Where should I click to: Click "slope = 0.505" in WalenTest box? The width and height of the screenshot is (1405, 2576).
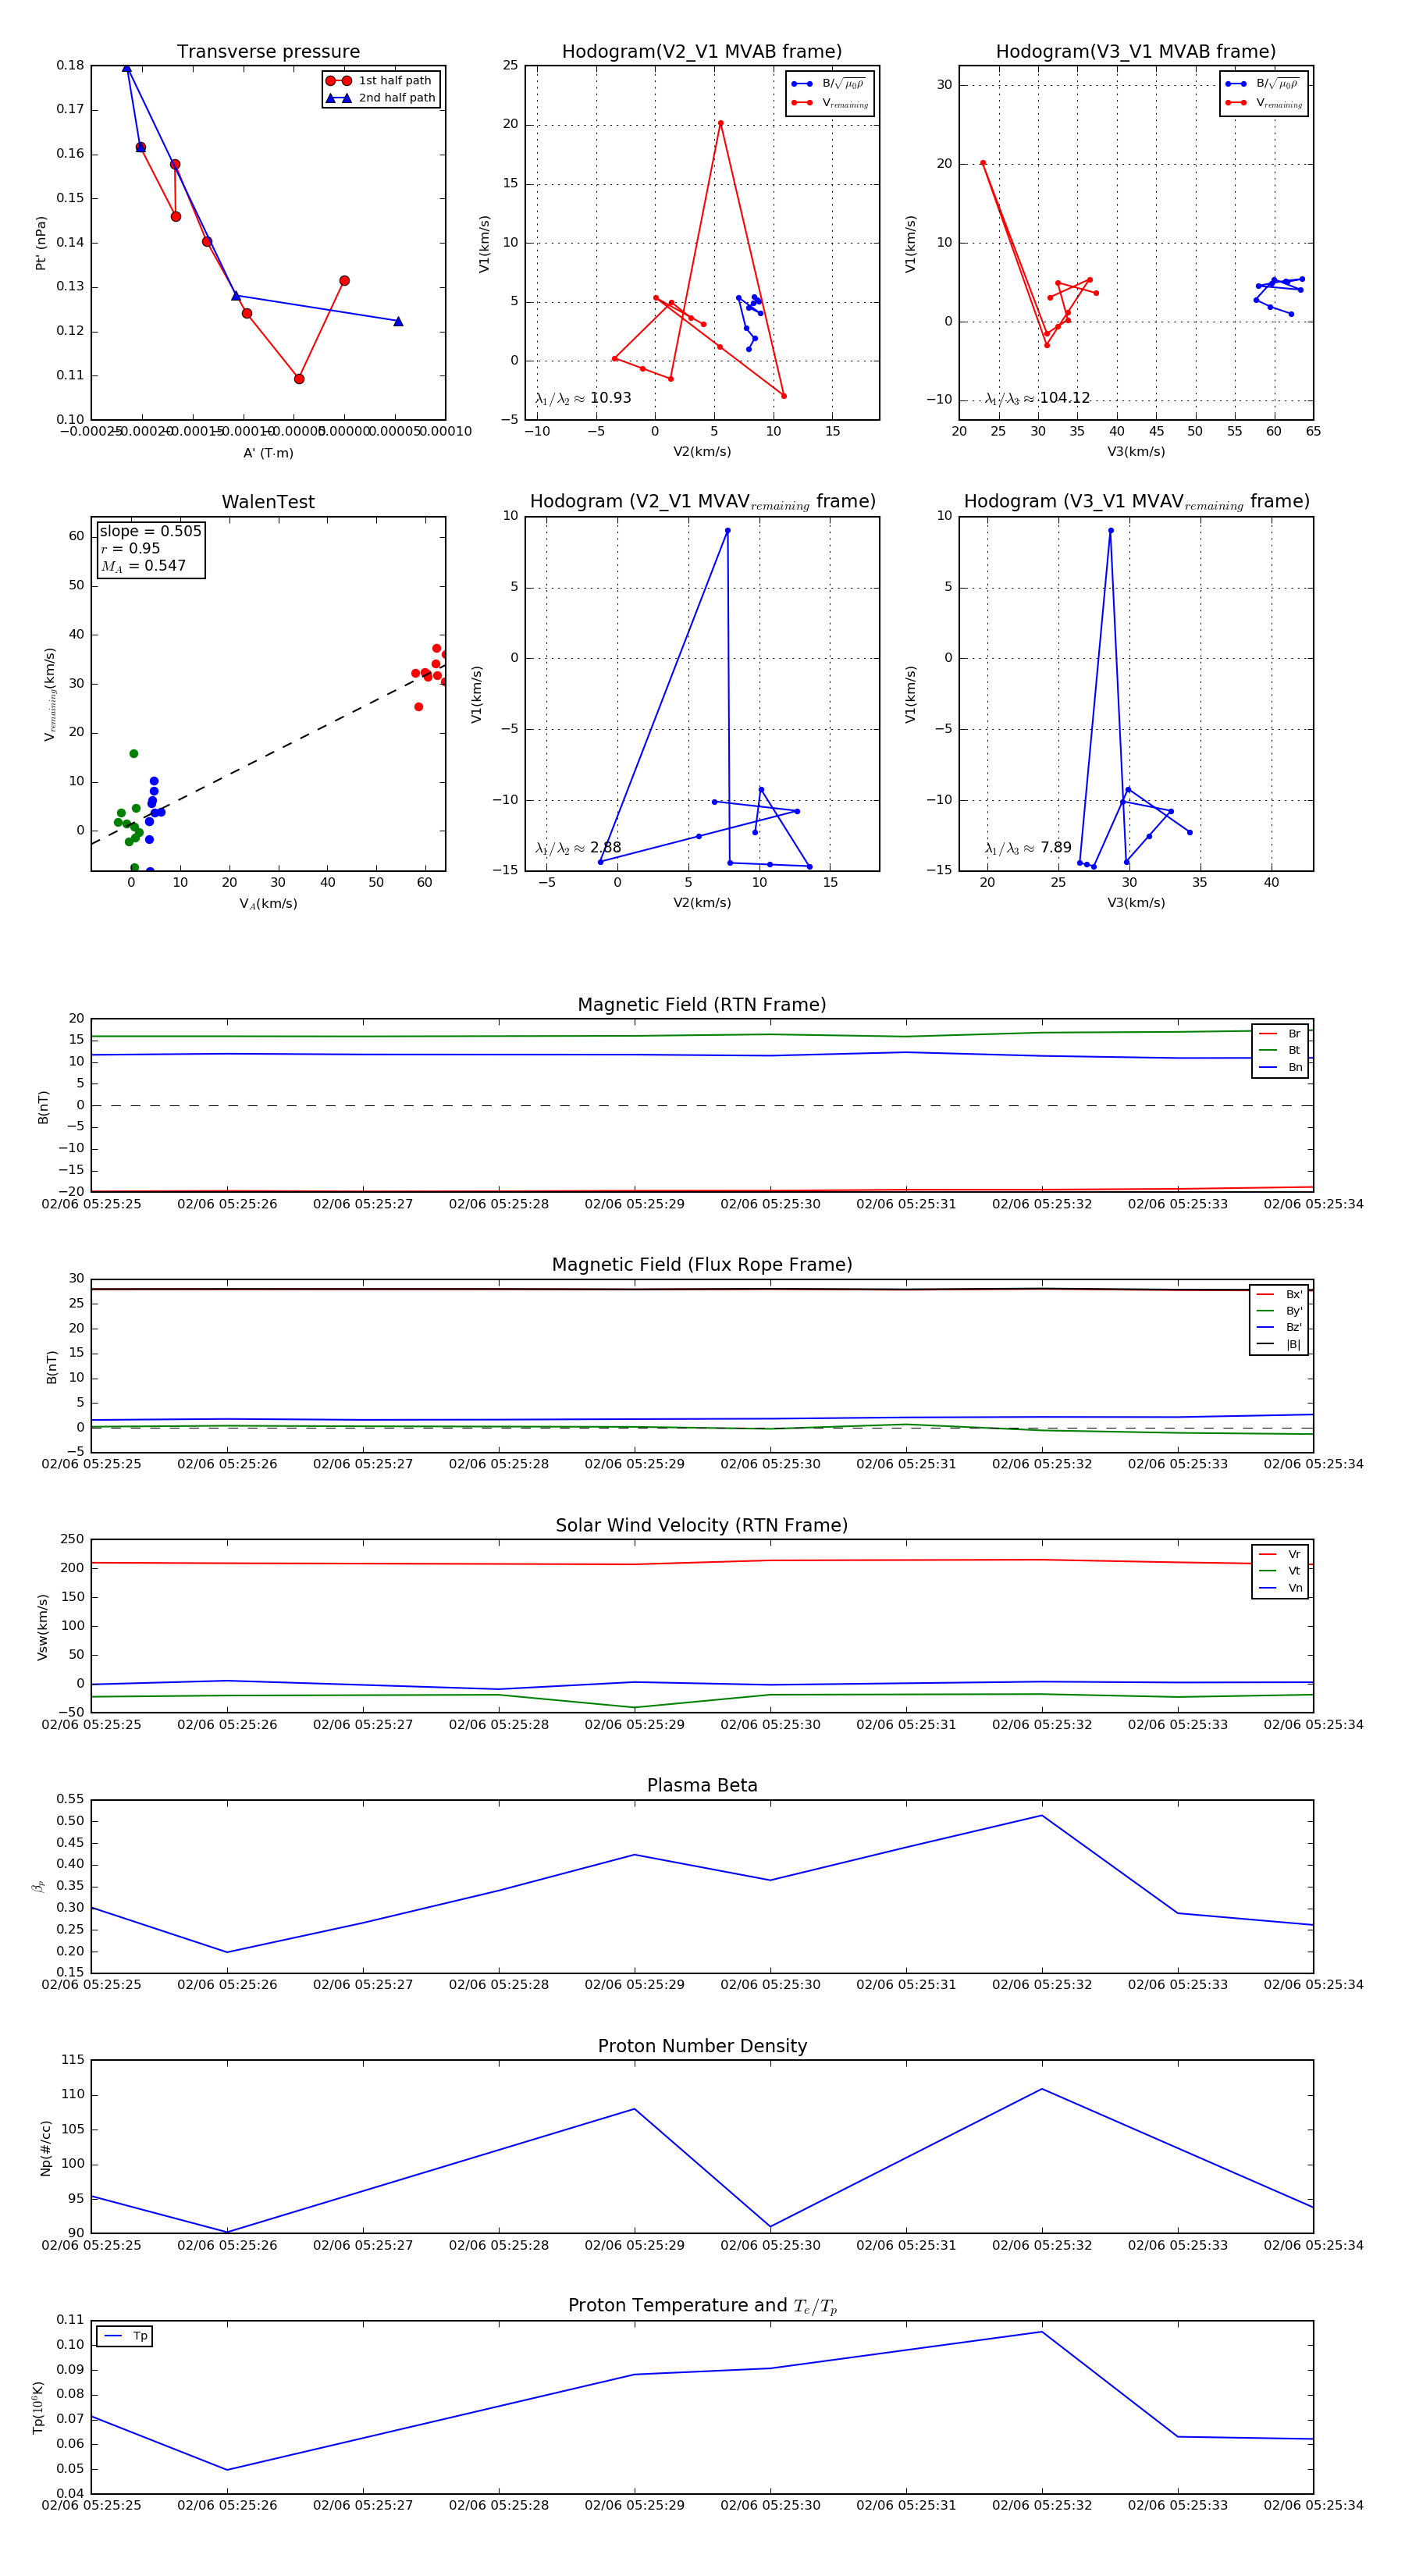[150, 531]
